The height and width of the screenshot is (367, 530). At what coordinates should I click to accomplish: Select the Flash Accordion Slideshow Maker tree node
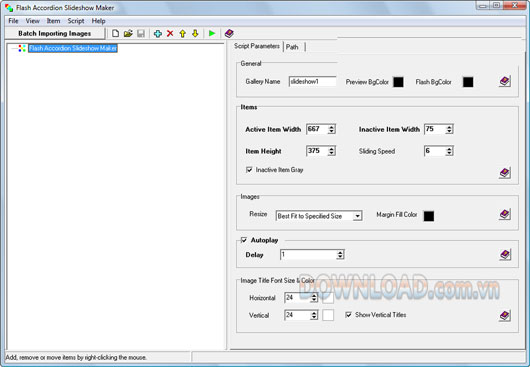[x=73, y=48]
